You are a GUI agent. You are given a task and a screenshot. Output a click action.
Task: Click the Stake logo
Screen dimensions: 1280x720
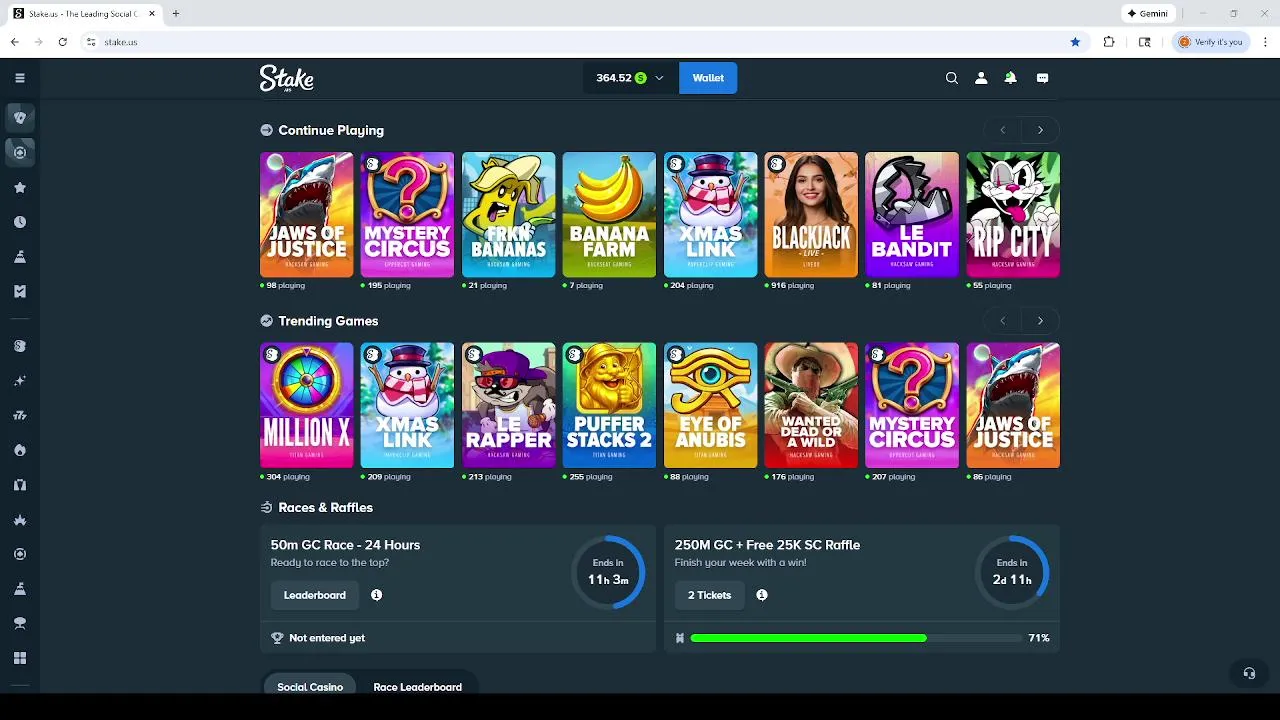[x=287, y=78]
